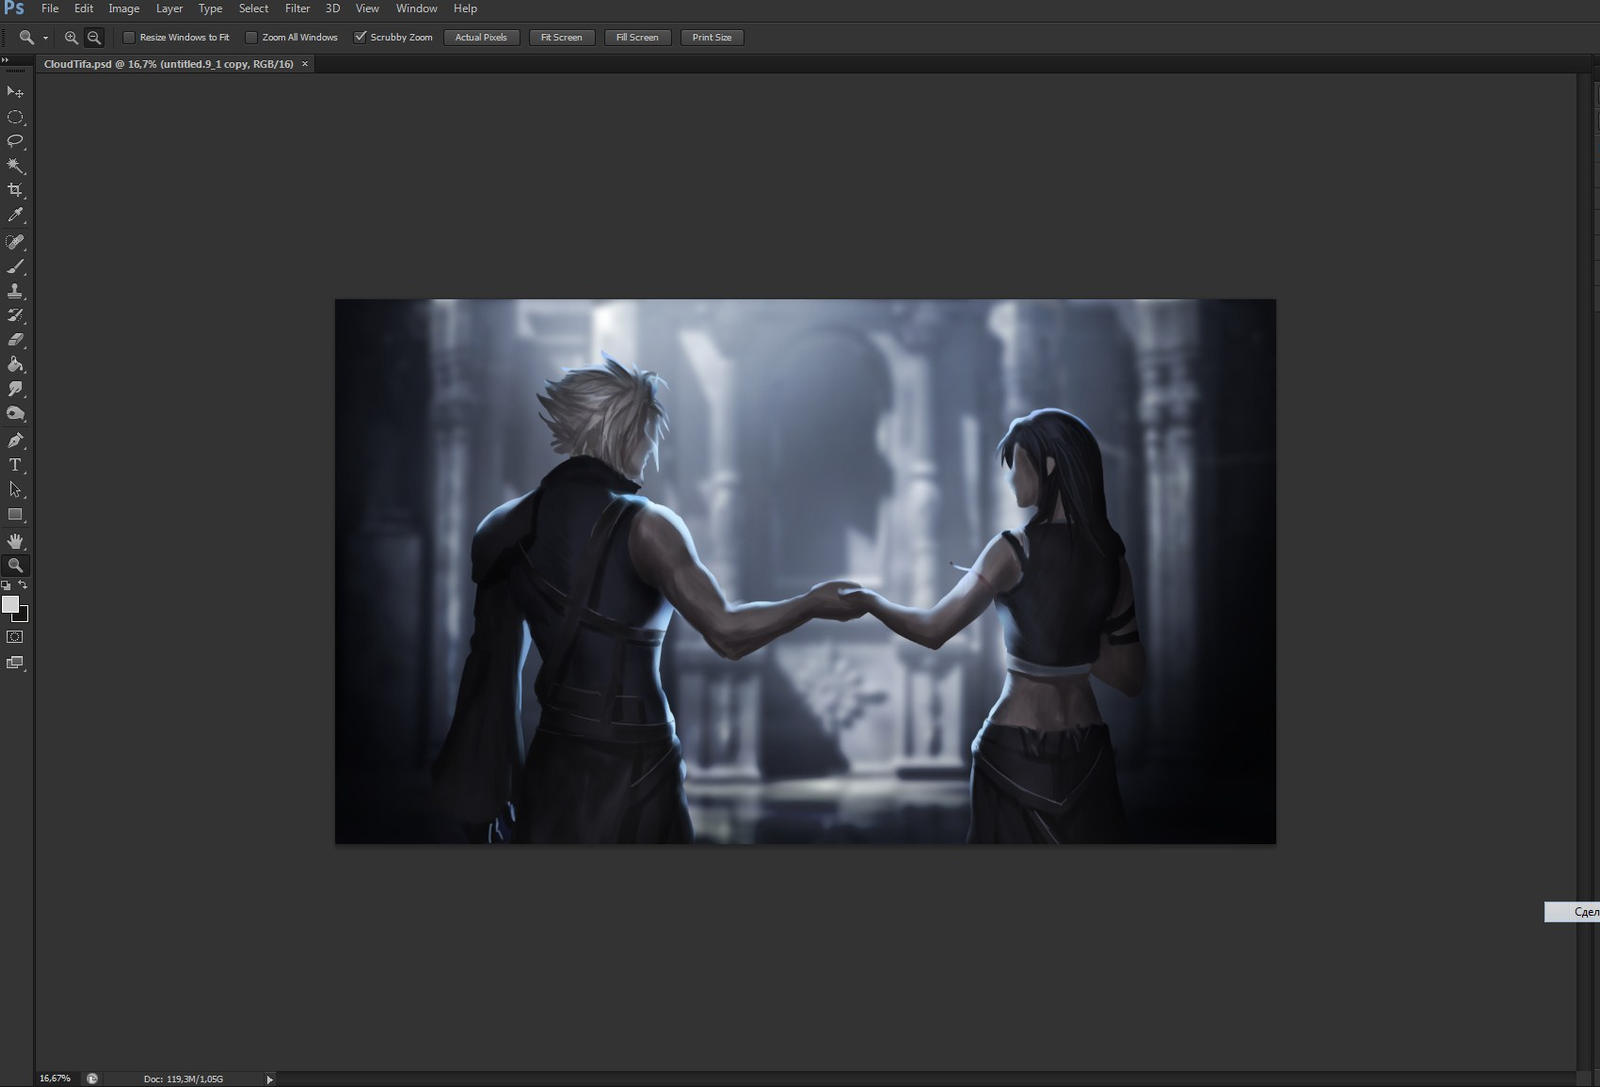This screenshot has width=1600, height=1087.
Task: Open the background color picker swatch
Action: point(23,615)
